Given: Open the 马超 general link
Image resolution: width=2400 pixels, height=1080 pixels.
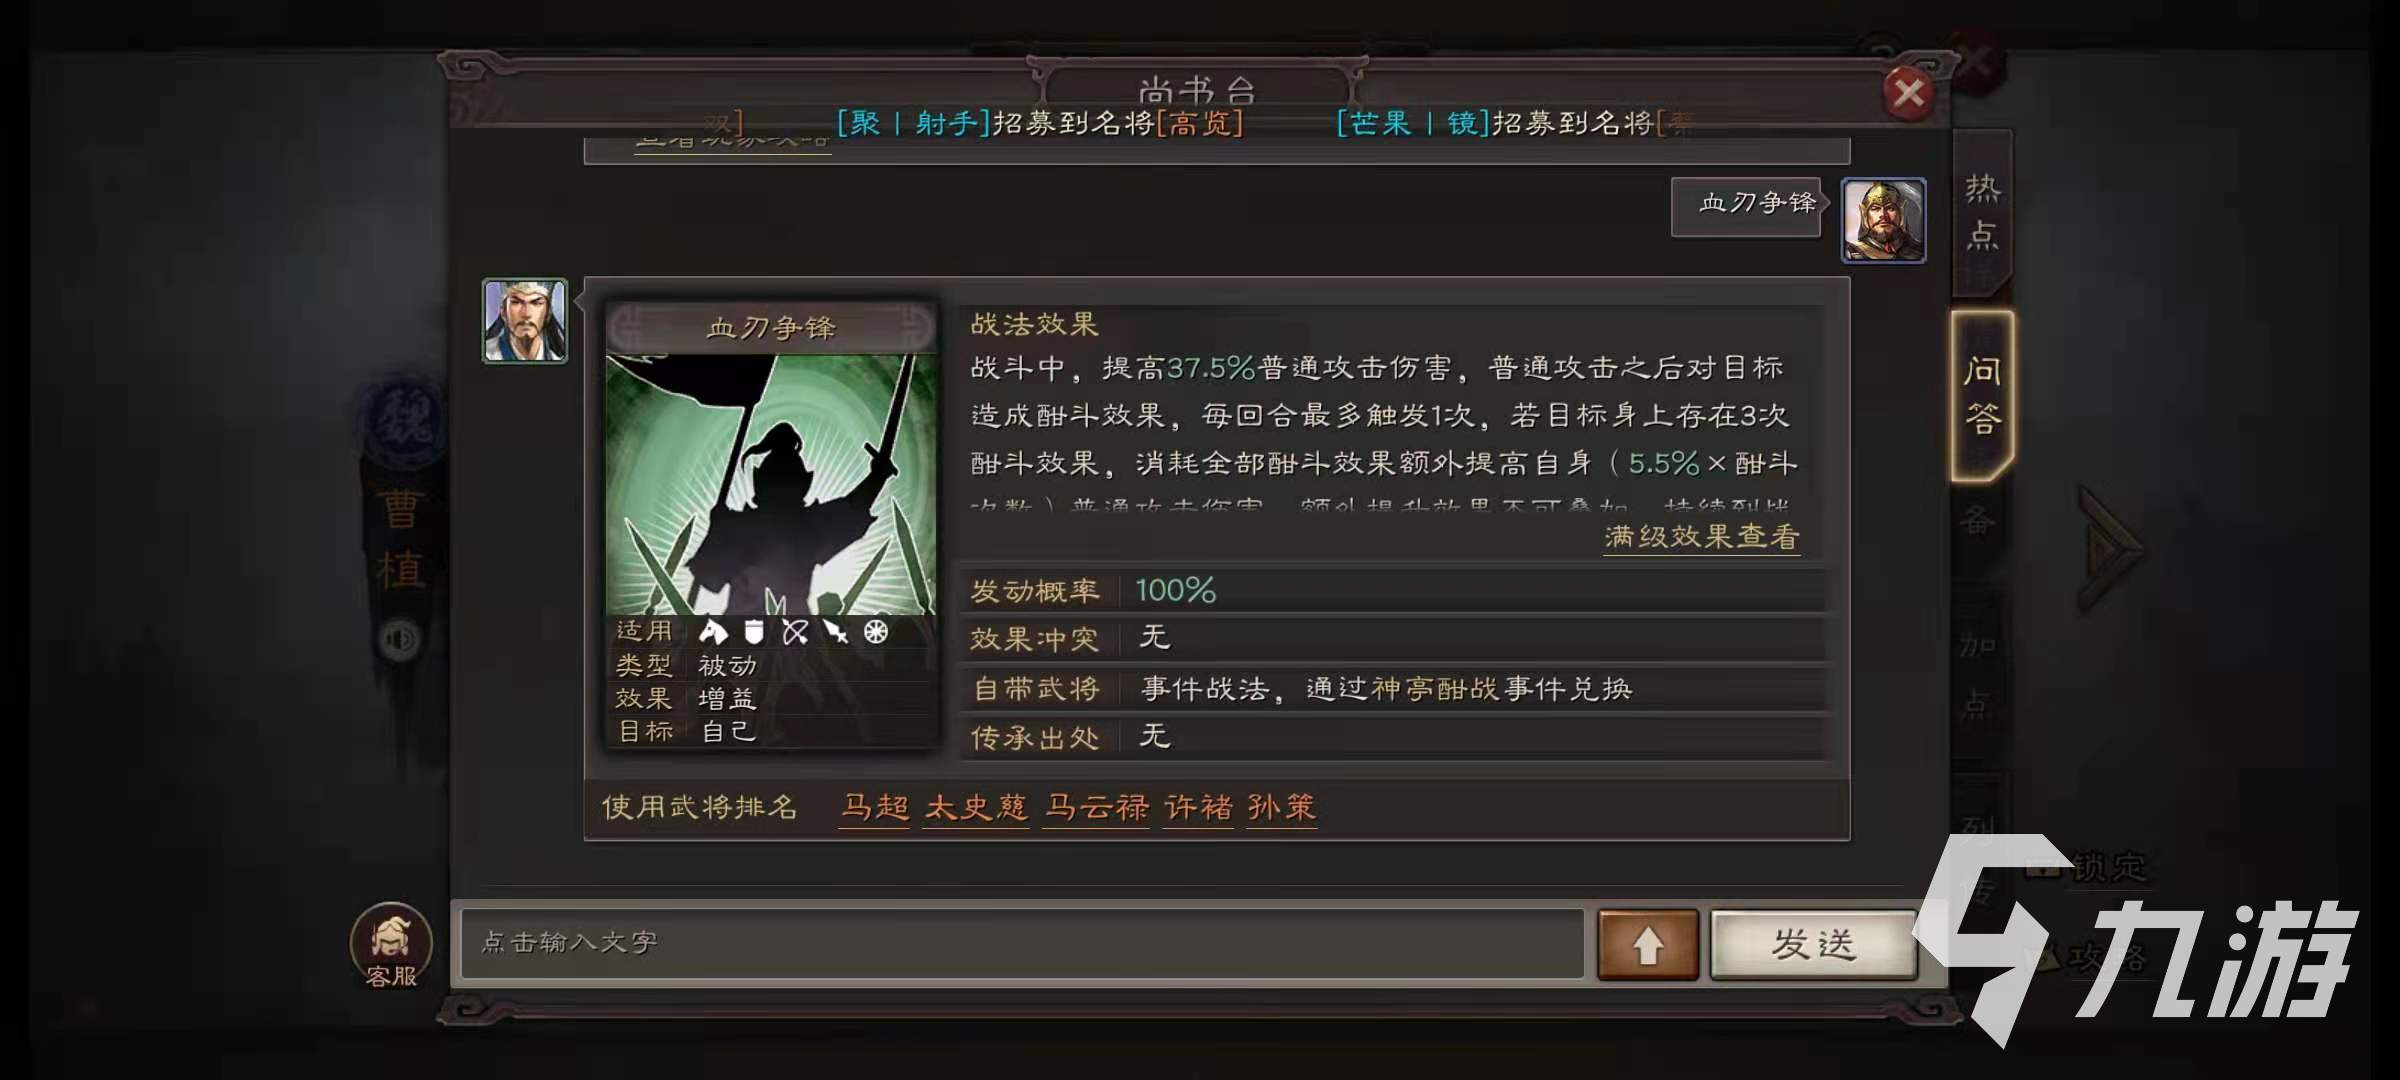Looking at the screenshot, I should tap(875, 807).
